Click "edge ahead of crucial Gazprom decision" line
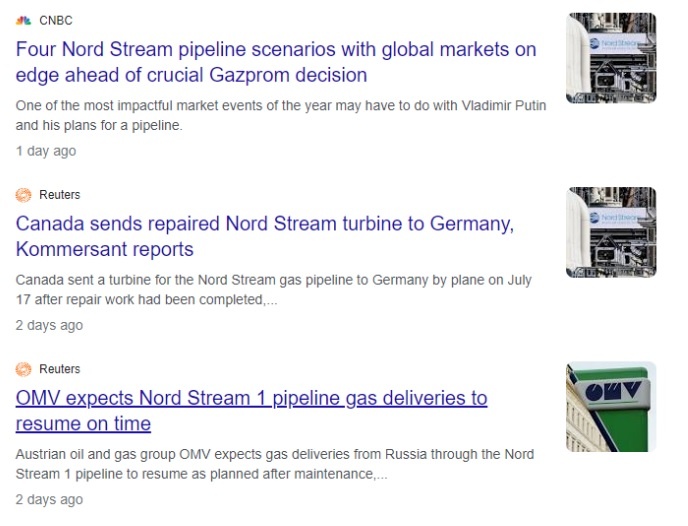 191,75
